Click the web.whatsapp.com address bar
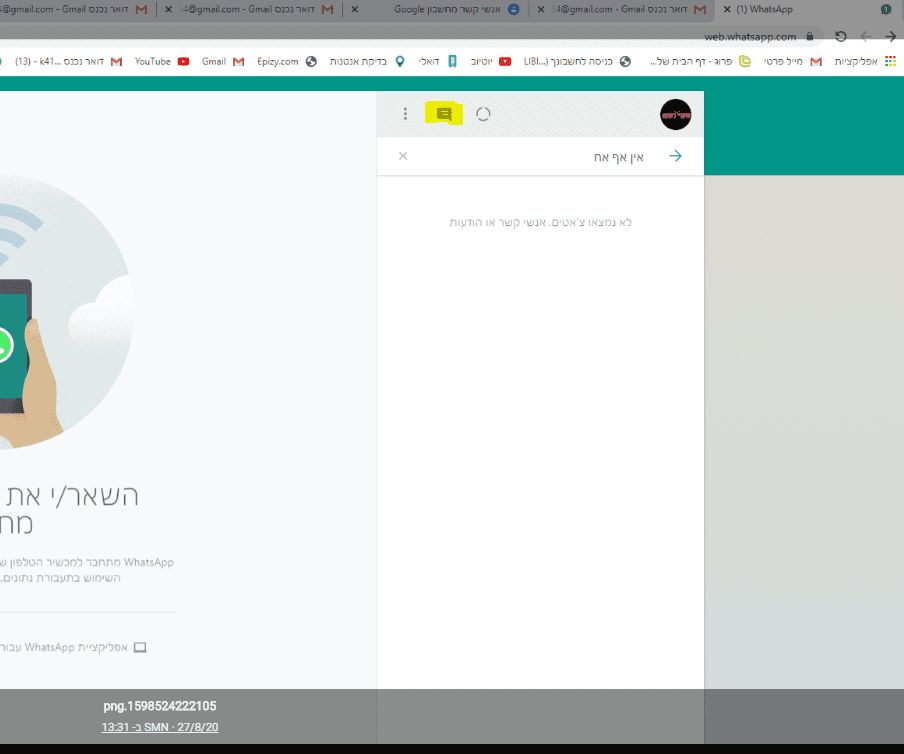Screen dimensions: 904x754 click(x=749, y=37)
